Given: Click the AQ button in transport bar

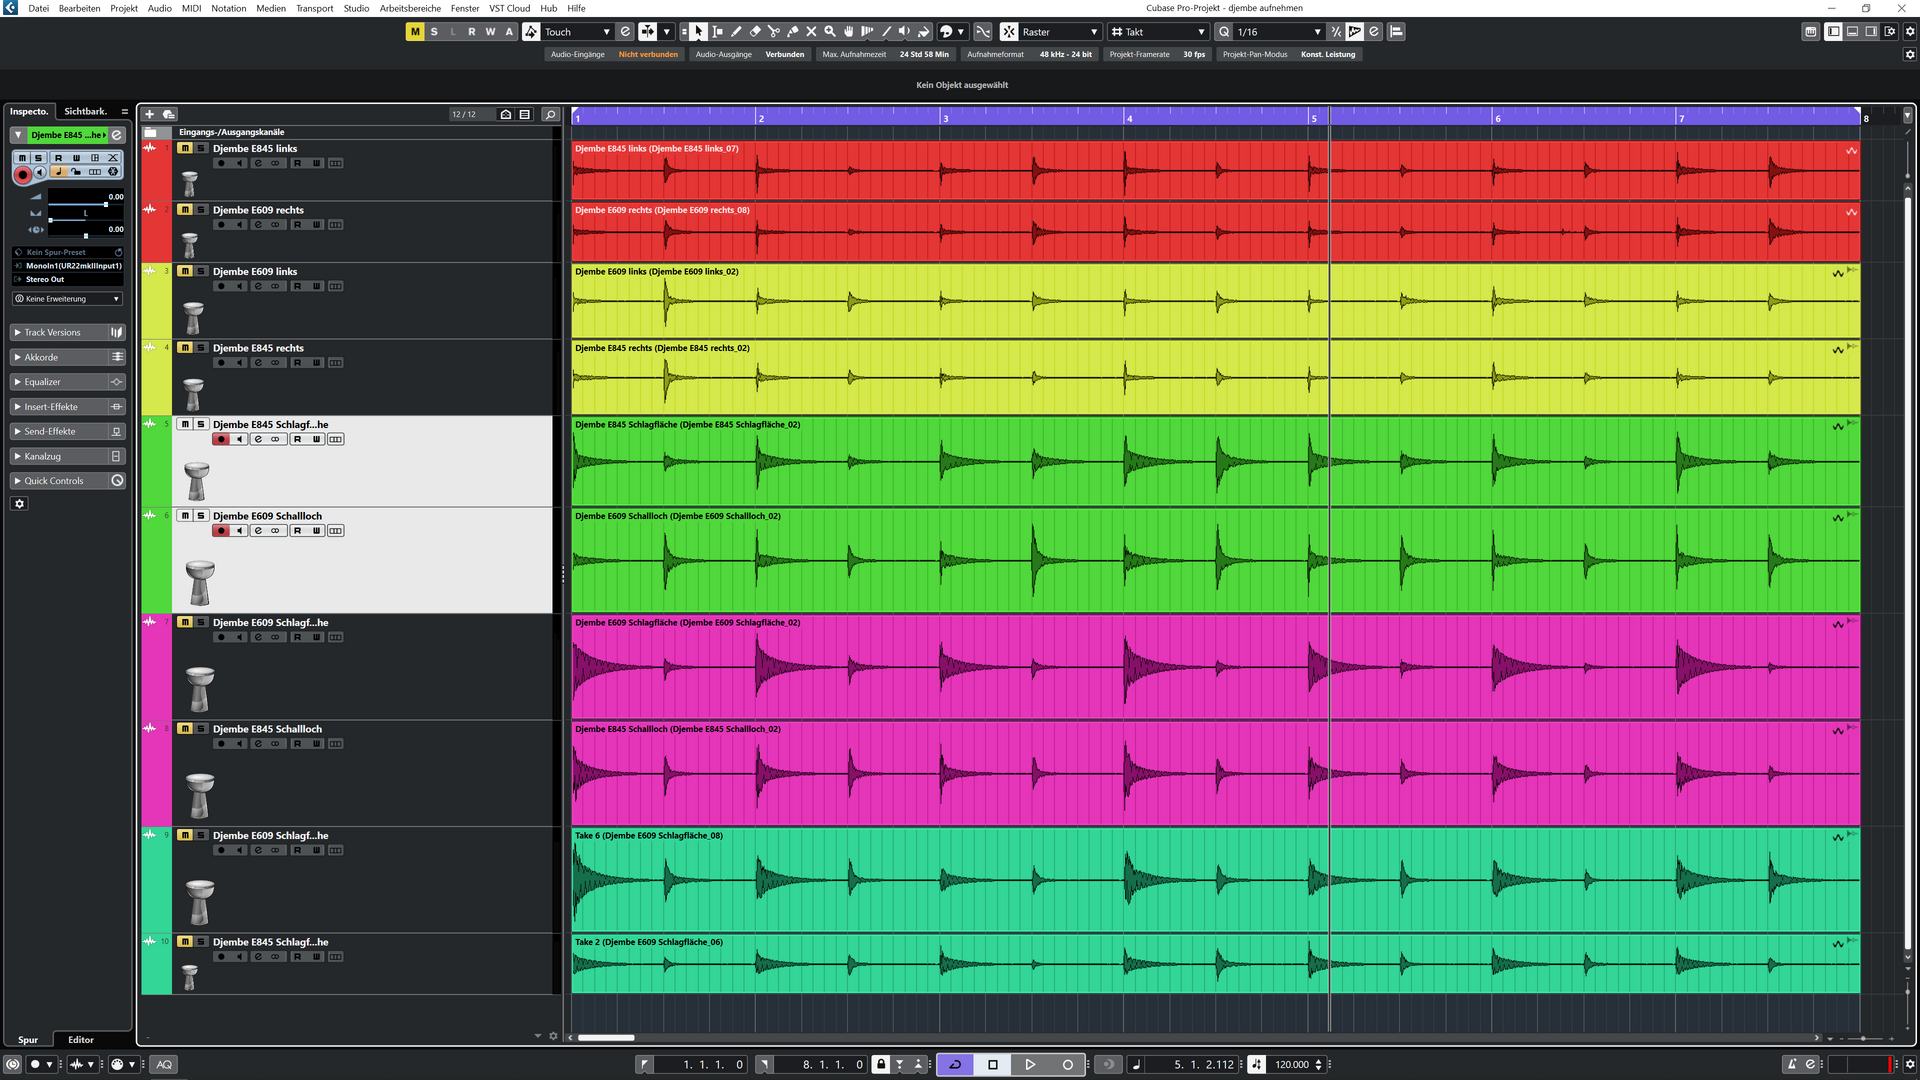Looking at the screenshot, I should tap(164, 1064).
